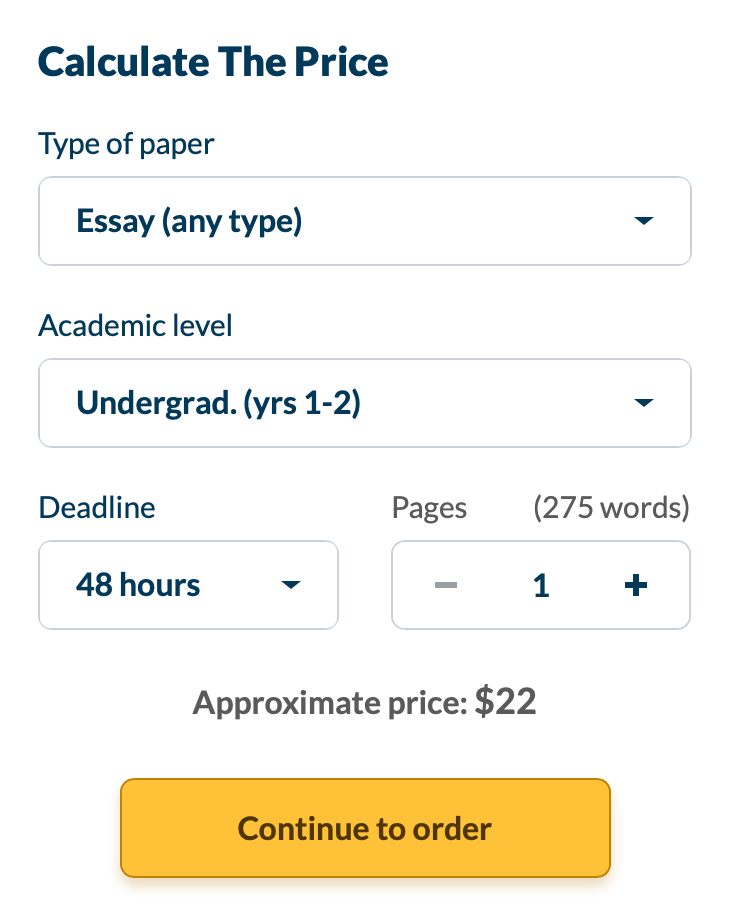Decrease page count with minus icon
Screen dimensions: 730x912
tap(446, 585)
